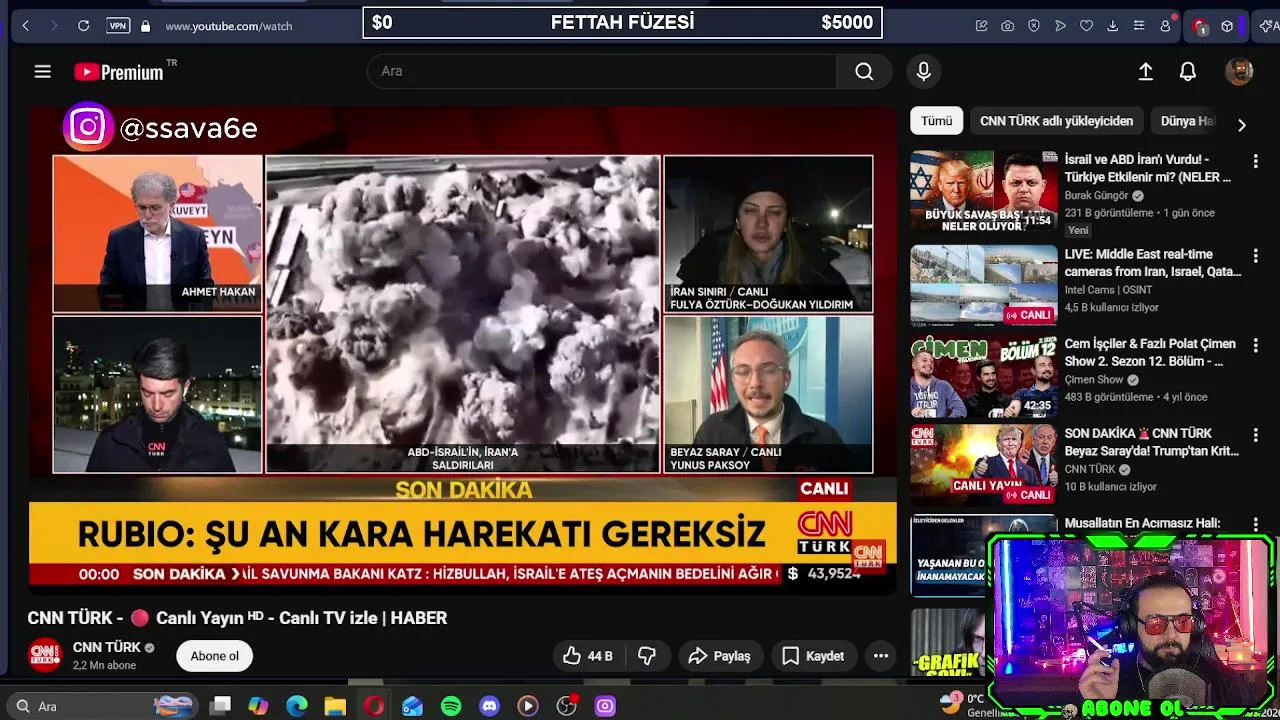Launch Copilot from the taskbar

point(259,706)
